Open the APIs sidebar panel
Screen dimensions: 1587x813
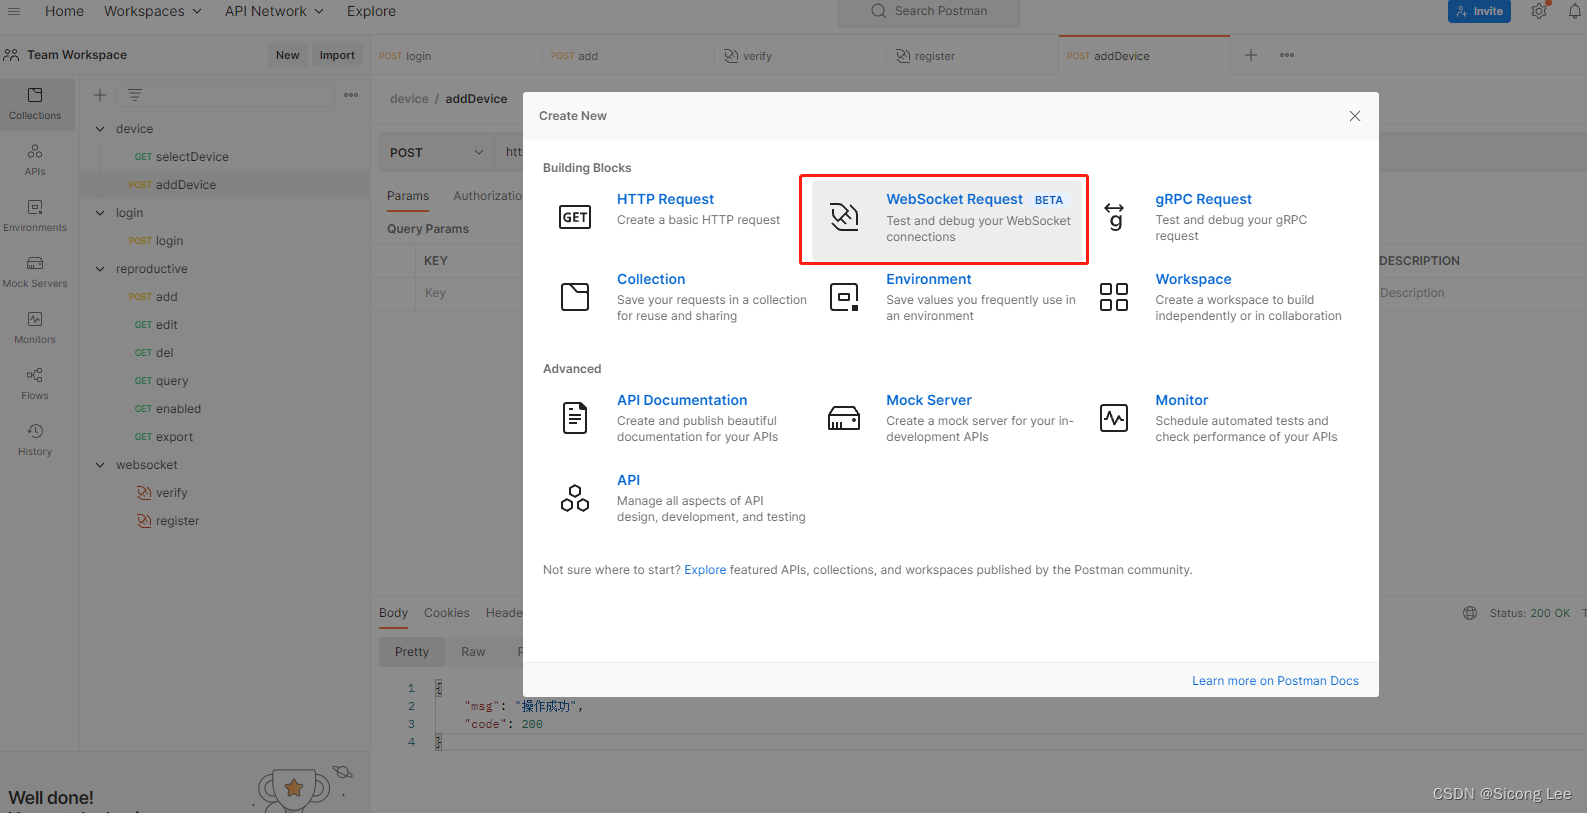[x=35, y=160]
